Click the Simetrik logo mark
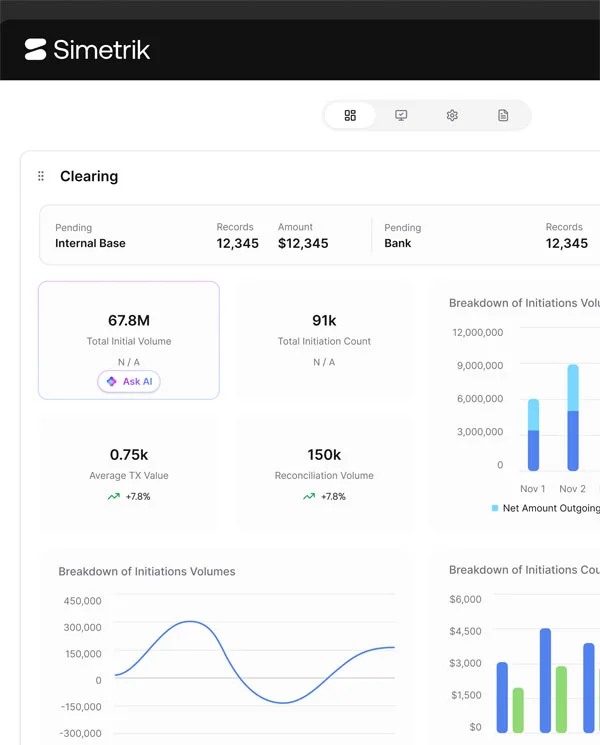This screenshot has height=745, width=600. [x=35, y=49]
